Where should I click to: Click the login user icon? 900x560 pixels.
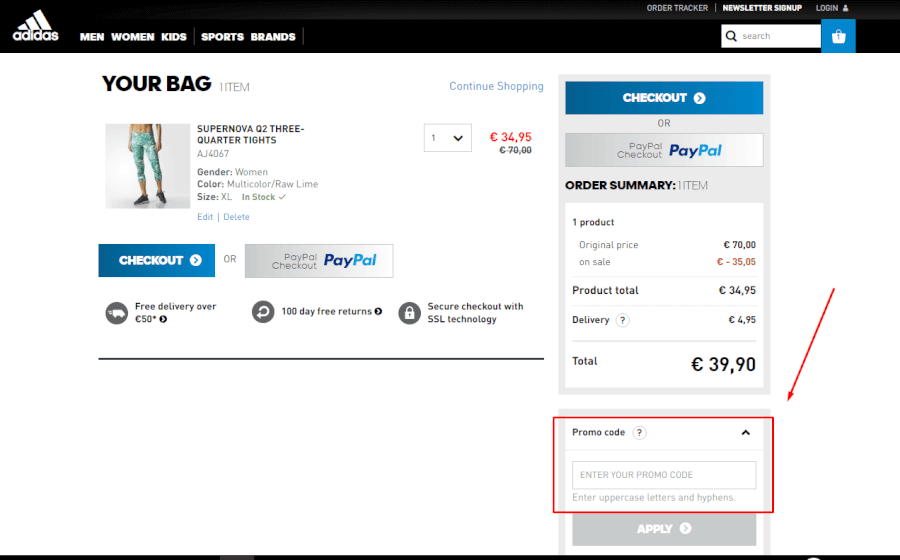[845, 8]
